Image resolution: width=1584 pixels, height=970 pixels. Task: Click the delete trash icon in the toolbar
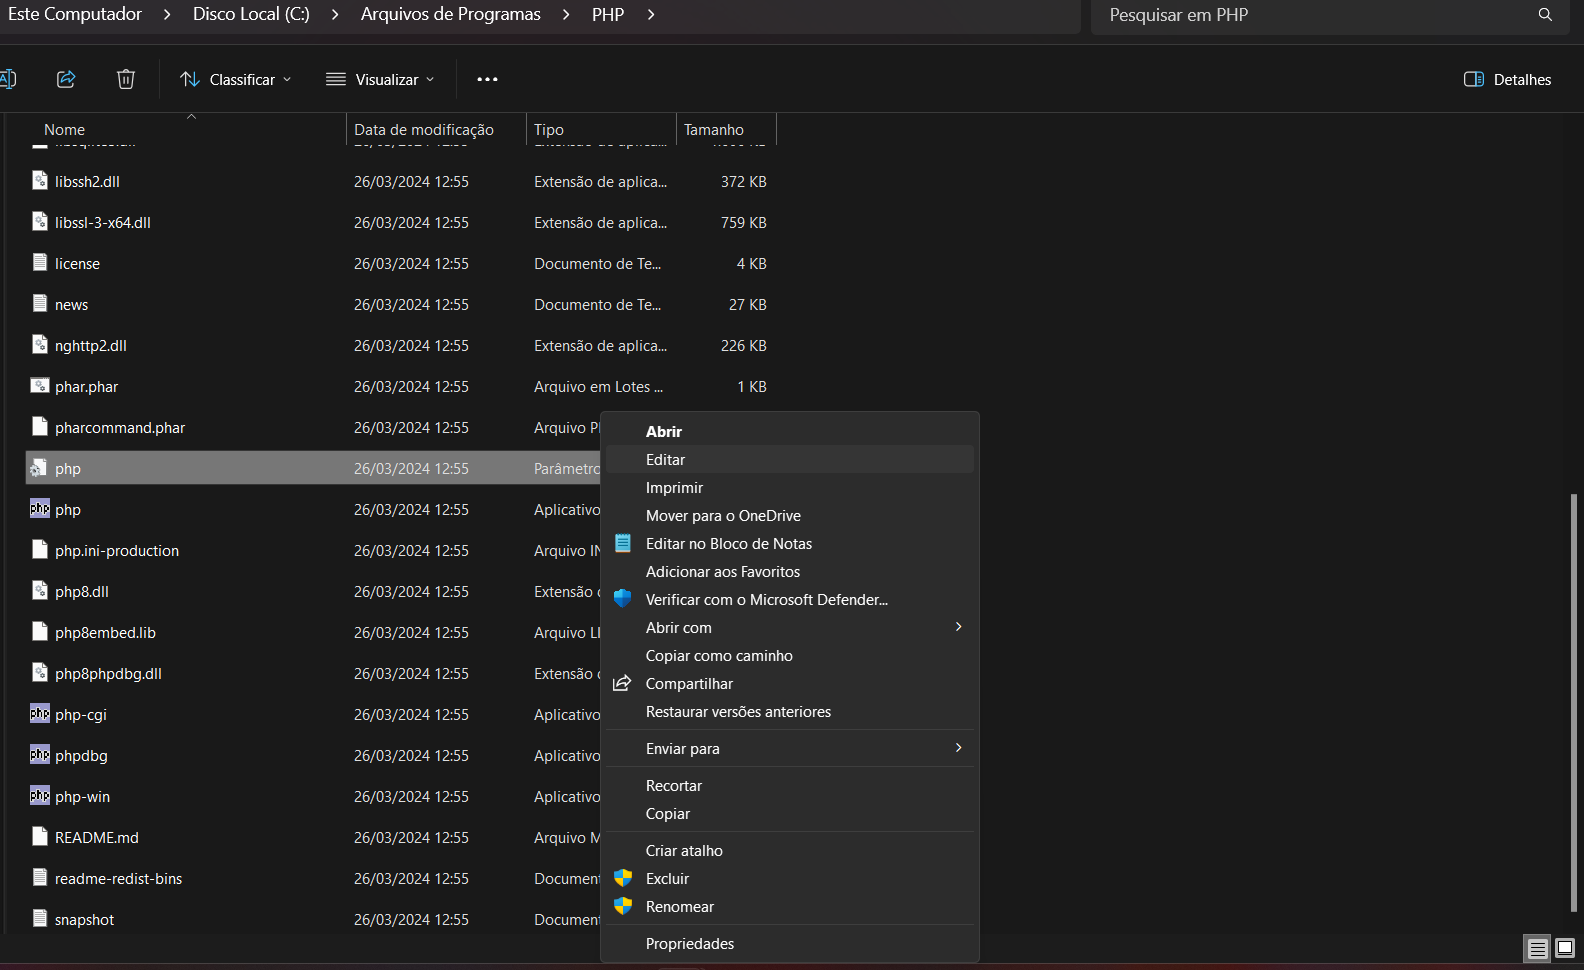point(126,79)
